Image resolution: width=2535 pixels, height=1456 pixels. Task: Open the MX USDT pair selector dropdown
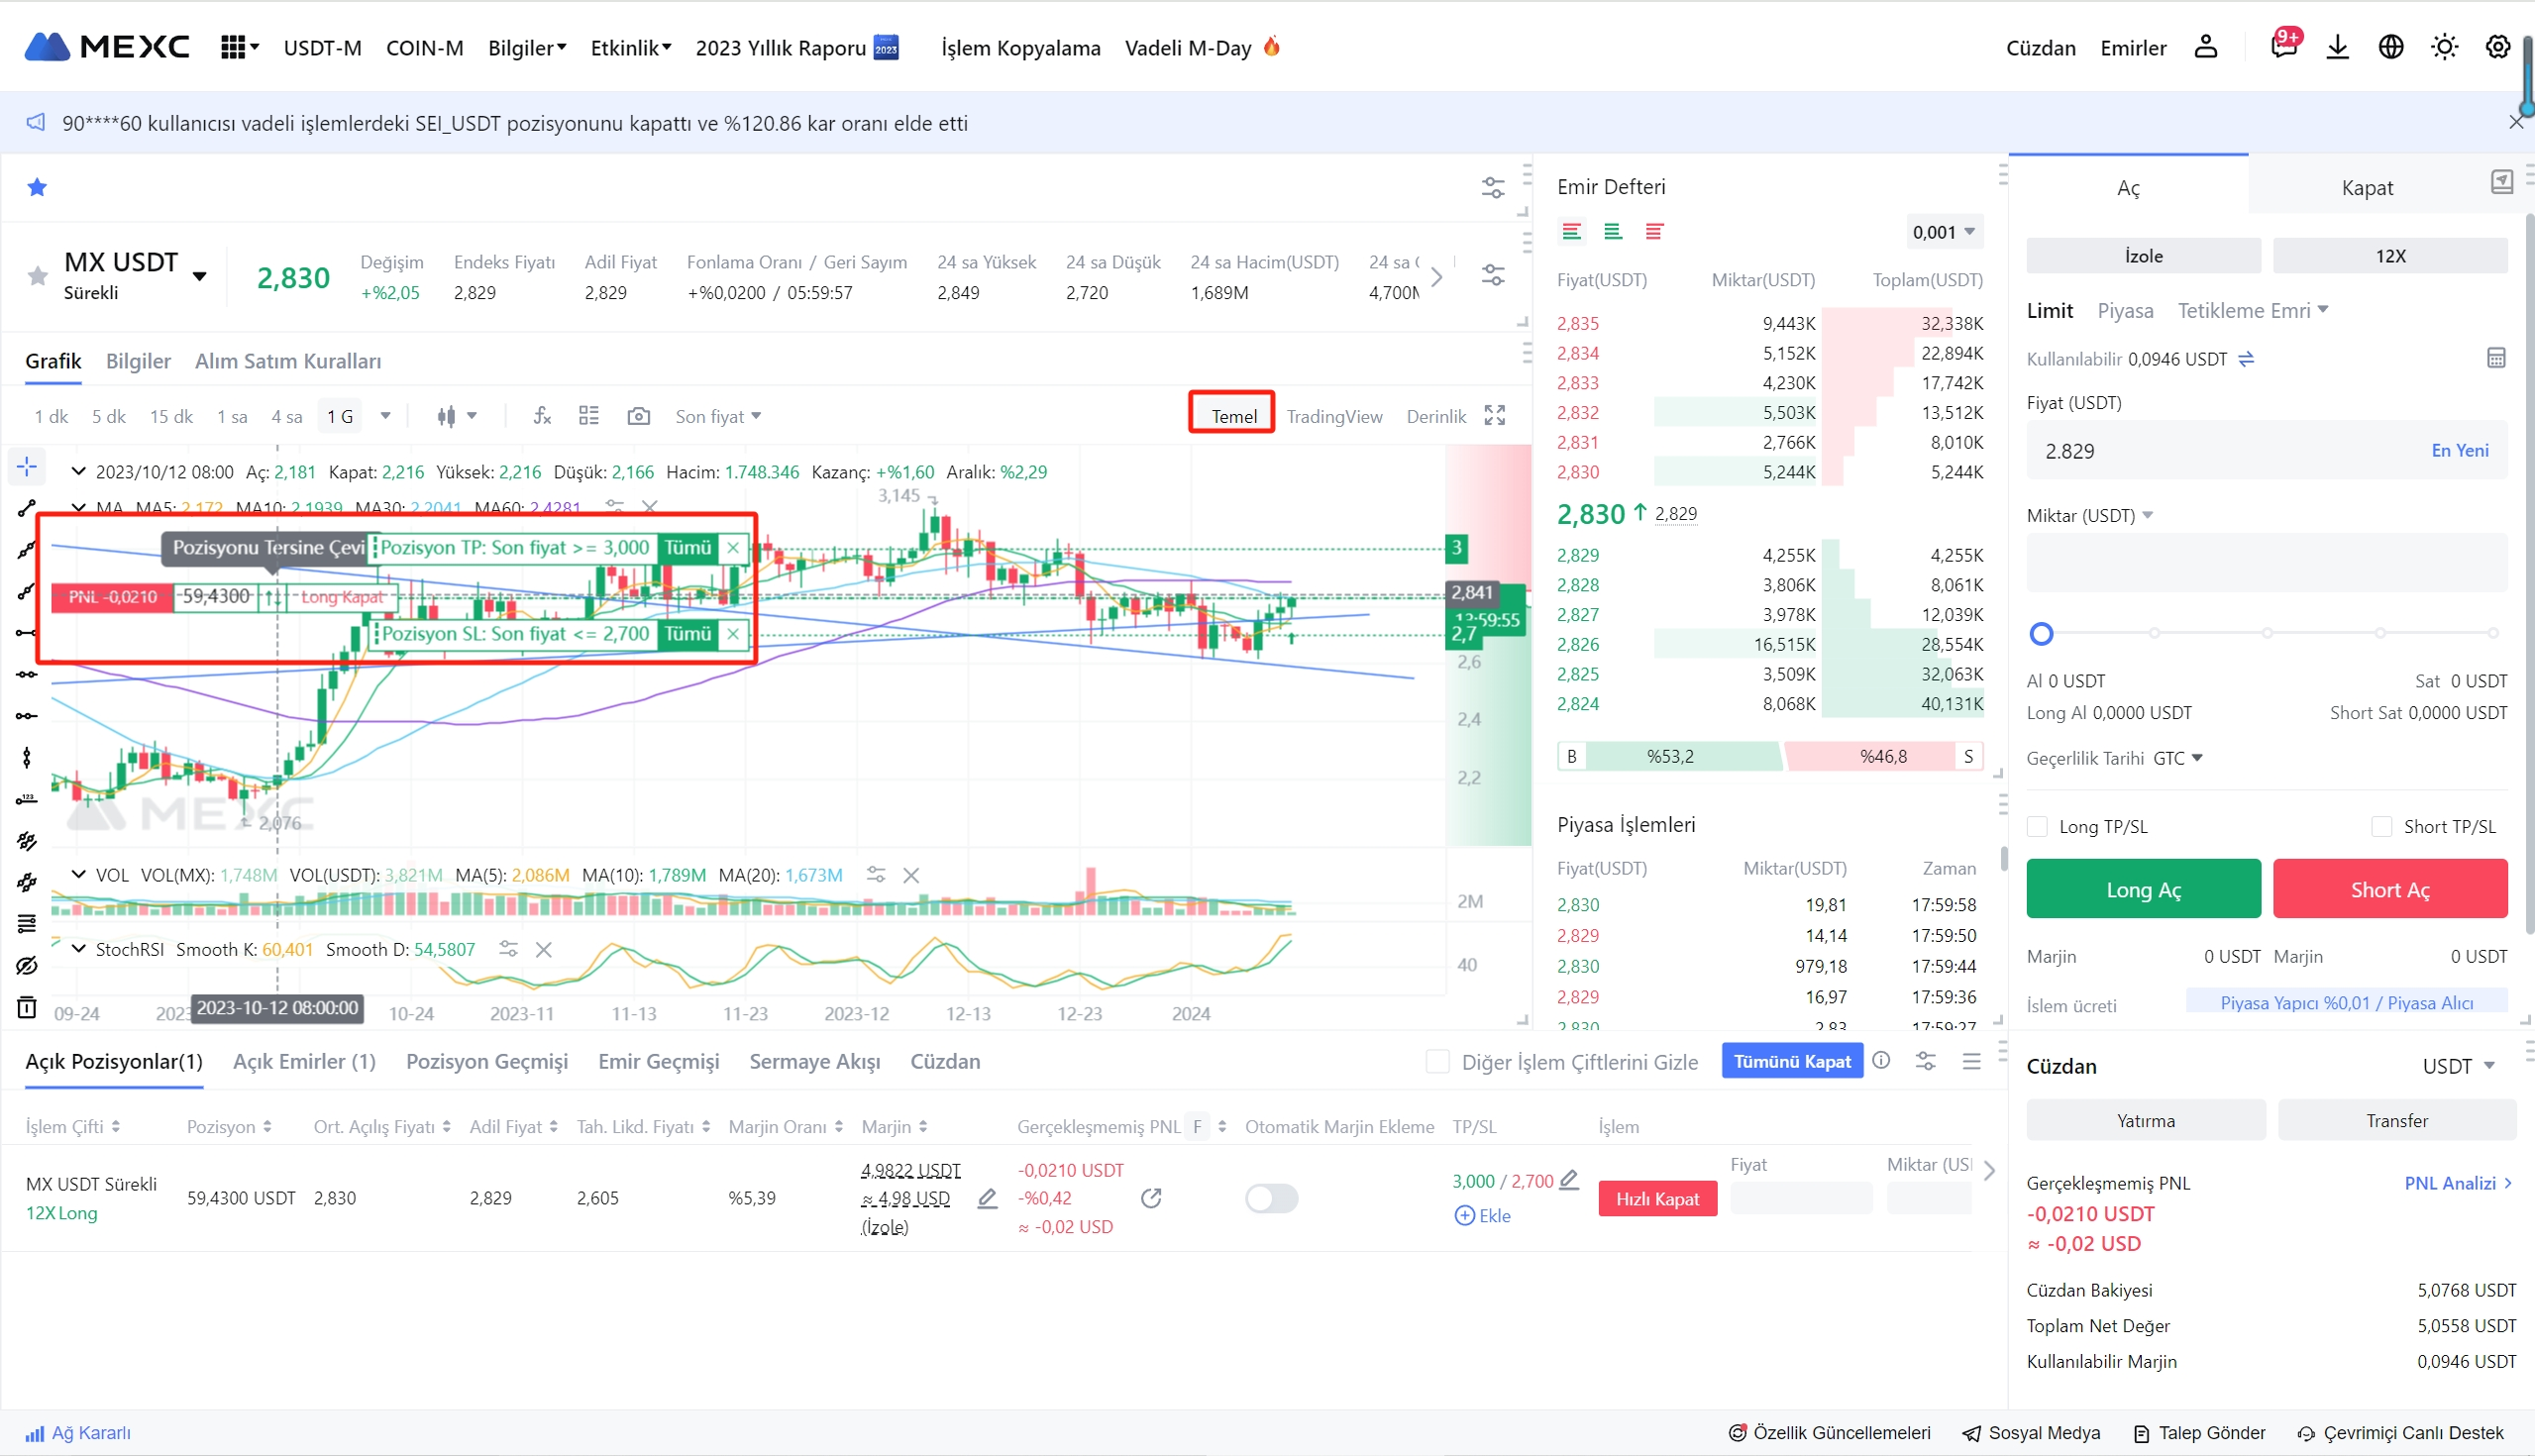pos(199,276)
